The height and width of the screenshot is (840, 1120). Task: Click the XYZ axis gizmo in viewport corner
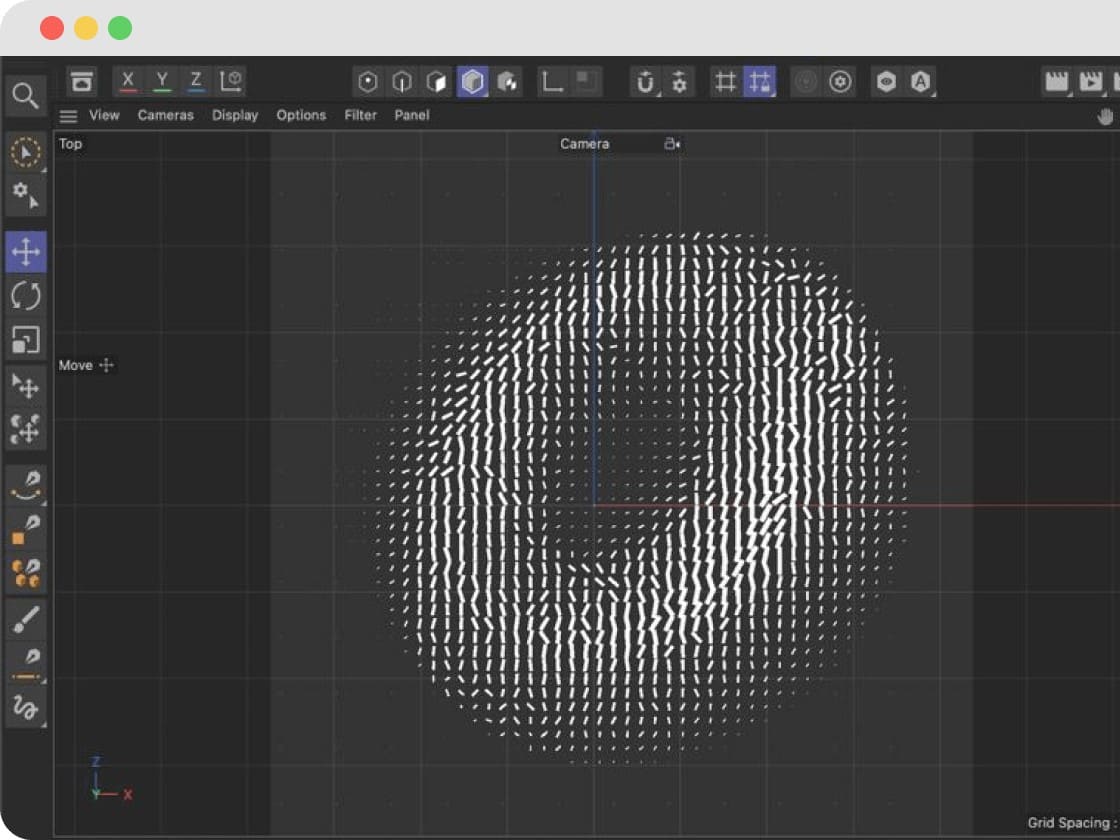[111, 780]
